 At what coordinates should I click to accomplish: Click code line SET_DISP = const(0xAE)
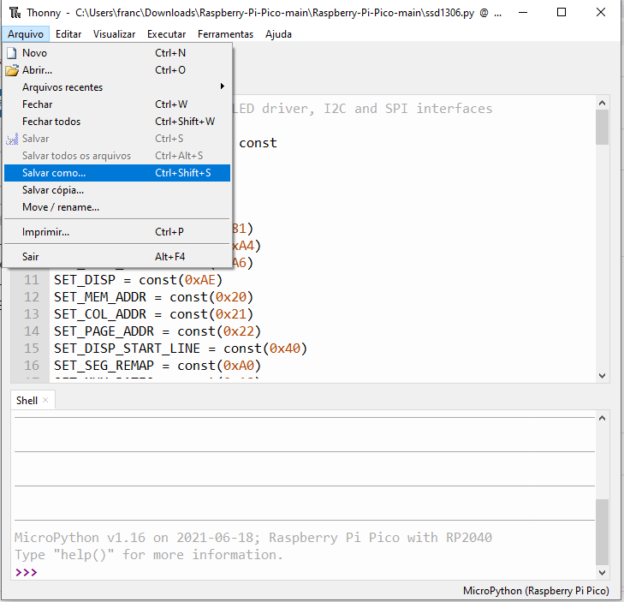point(138,280)
